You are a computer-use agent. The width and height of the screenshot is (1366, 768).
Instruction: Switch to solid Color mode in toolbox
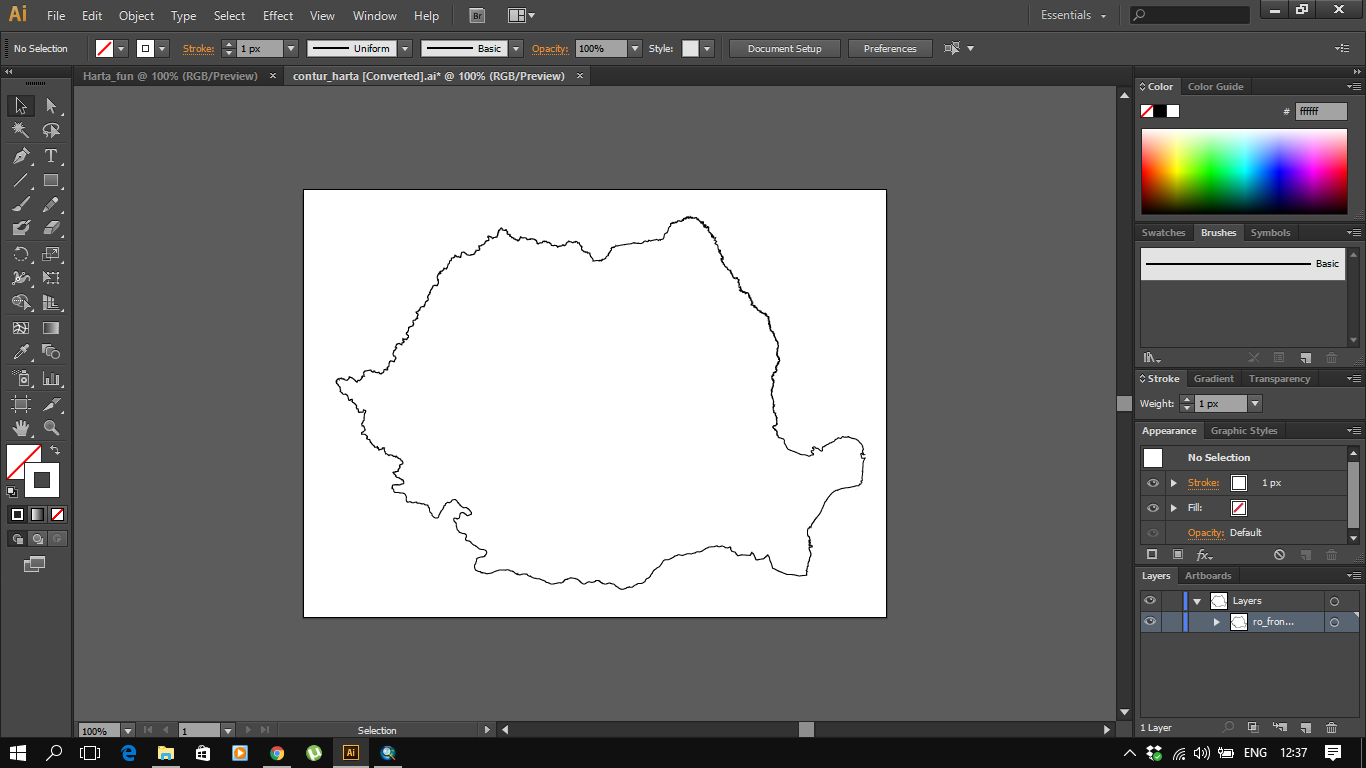click(17, 515)
